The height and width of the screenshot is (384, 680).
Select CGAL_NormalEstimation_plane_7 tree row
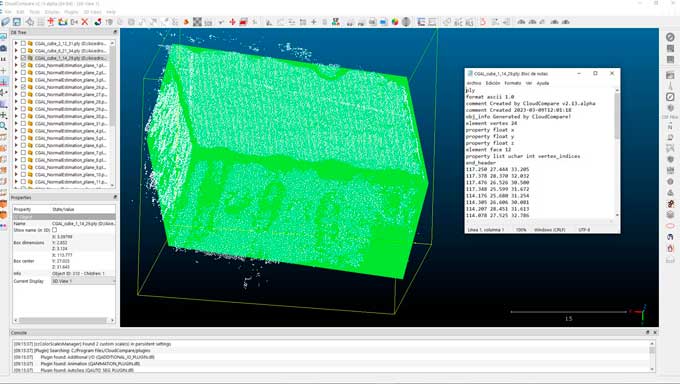pyautogui.click(x=70, y=153)
